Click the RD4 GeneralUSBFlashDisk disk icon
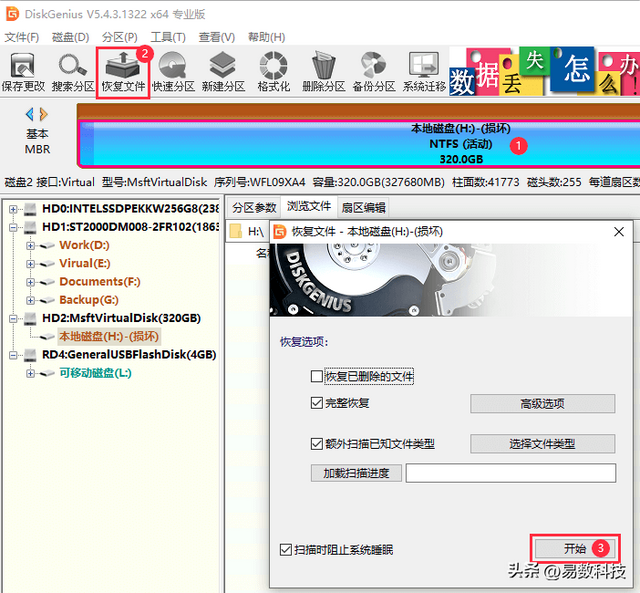Viewport: 640px width, 593px height. [30, 355]
